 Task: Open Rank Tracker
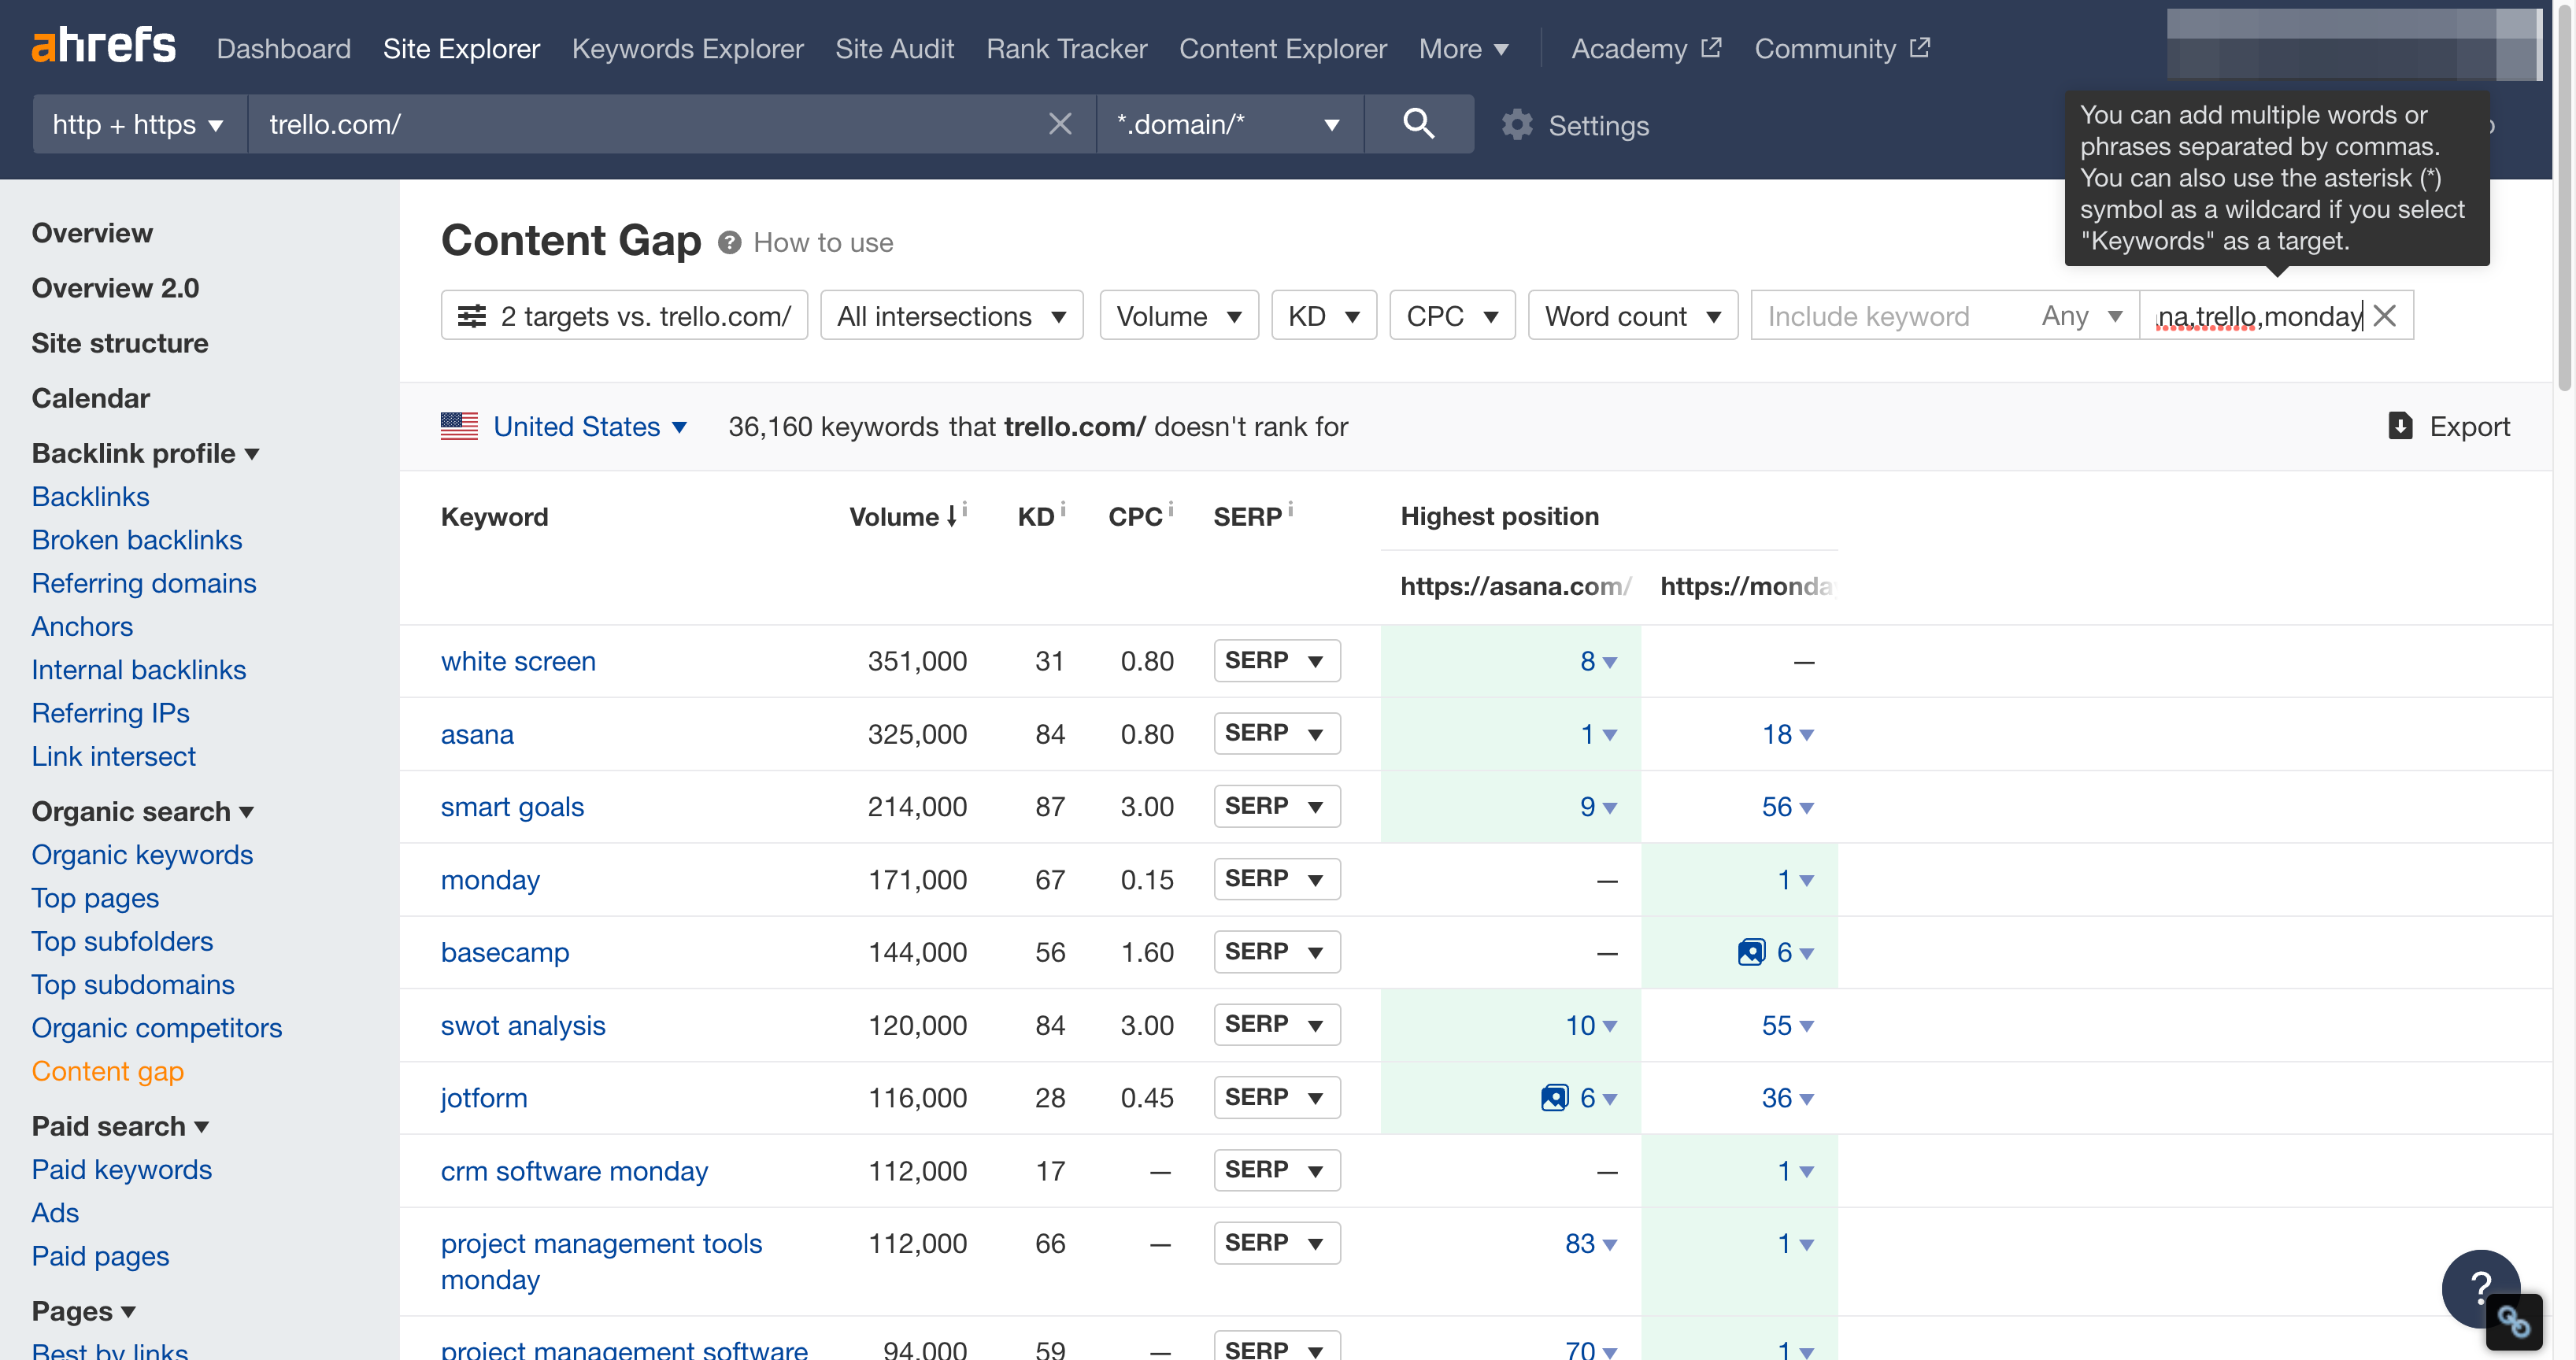point(1066,48)
